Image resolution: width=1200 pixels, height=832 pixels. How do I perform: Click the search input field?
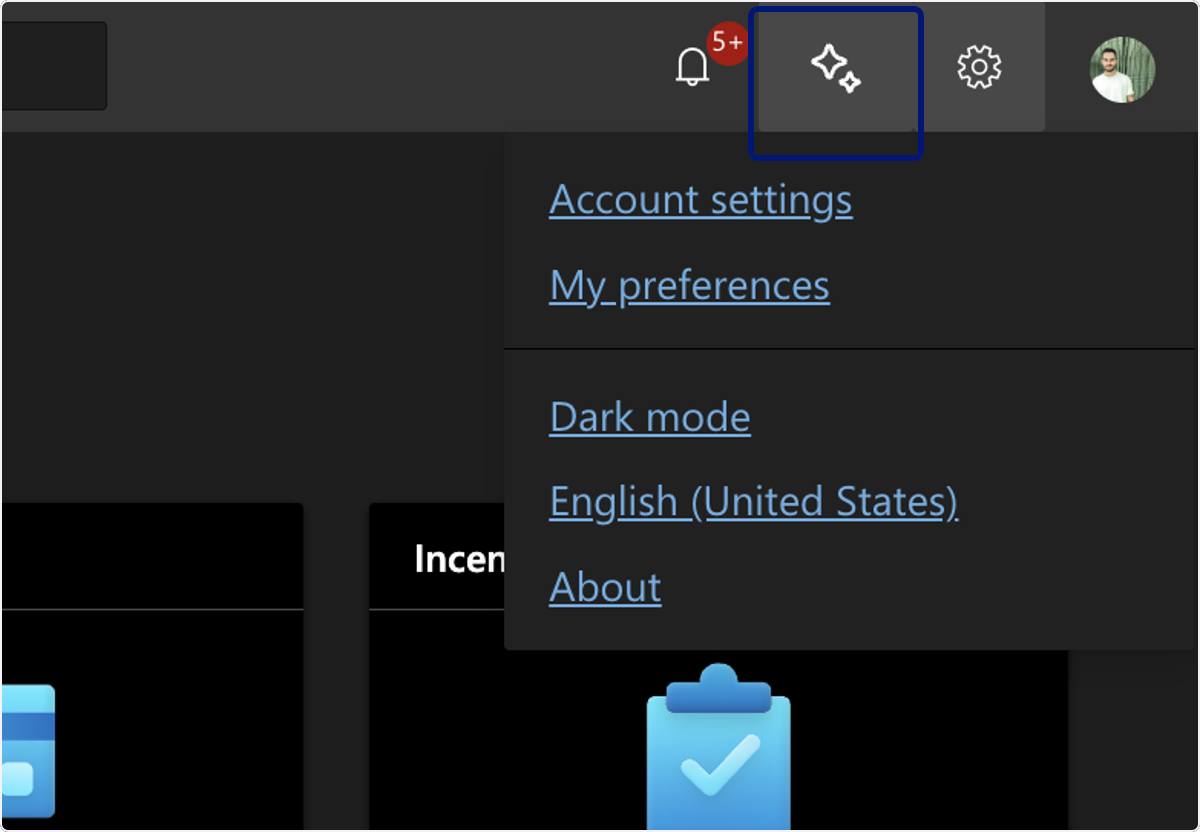pyautogui.click(x=53, y=66)
